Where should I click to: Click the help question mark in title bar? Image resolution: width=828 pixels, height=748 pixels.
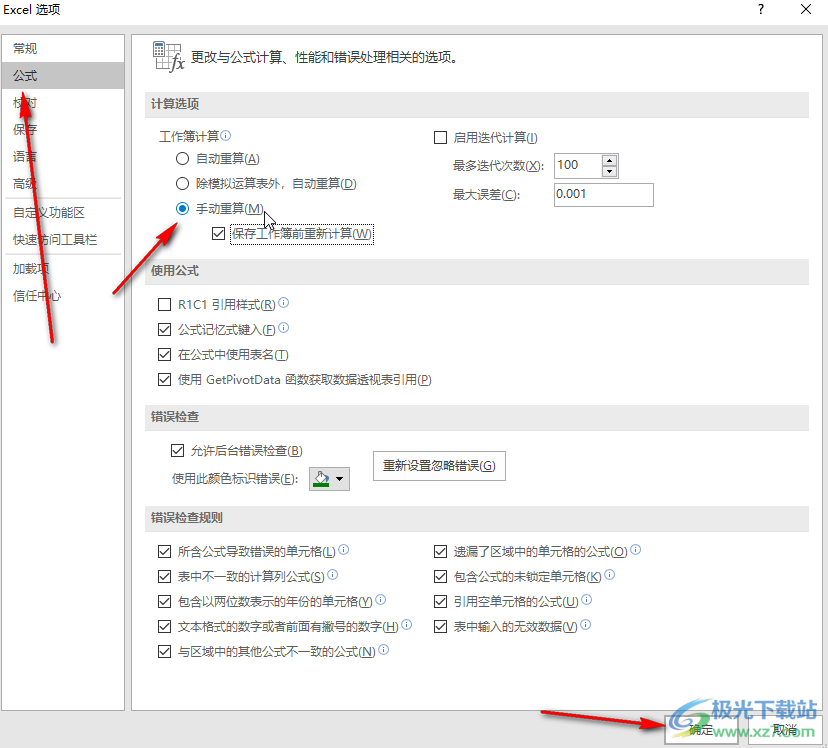[x=761, y=9]
